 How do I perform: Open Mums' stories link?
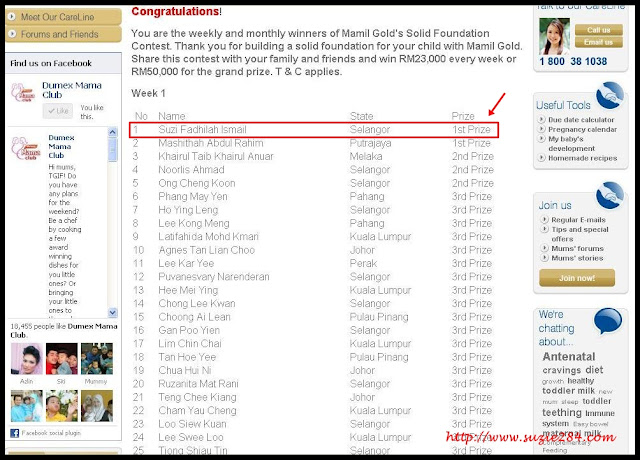(577, 258)
